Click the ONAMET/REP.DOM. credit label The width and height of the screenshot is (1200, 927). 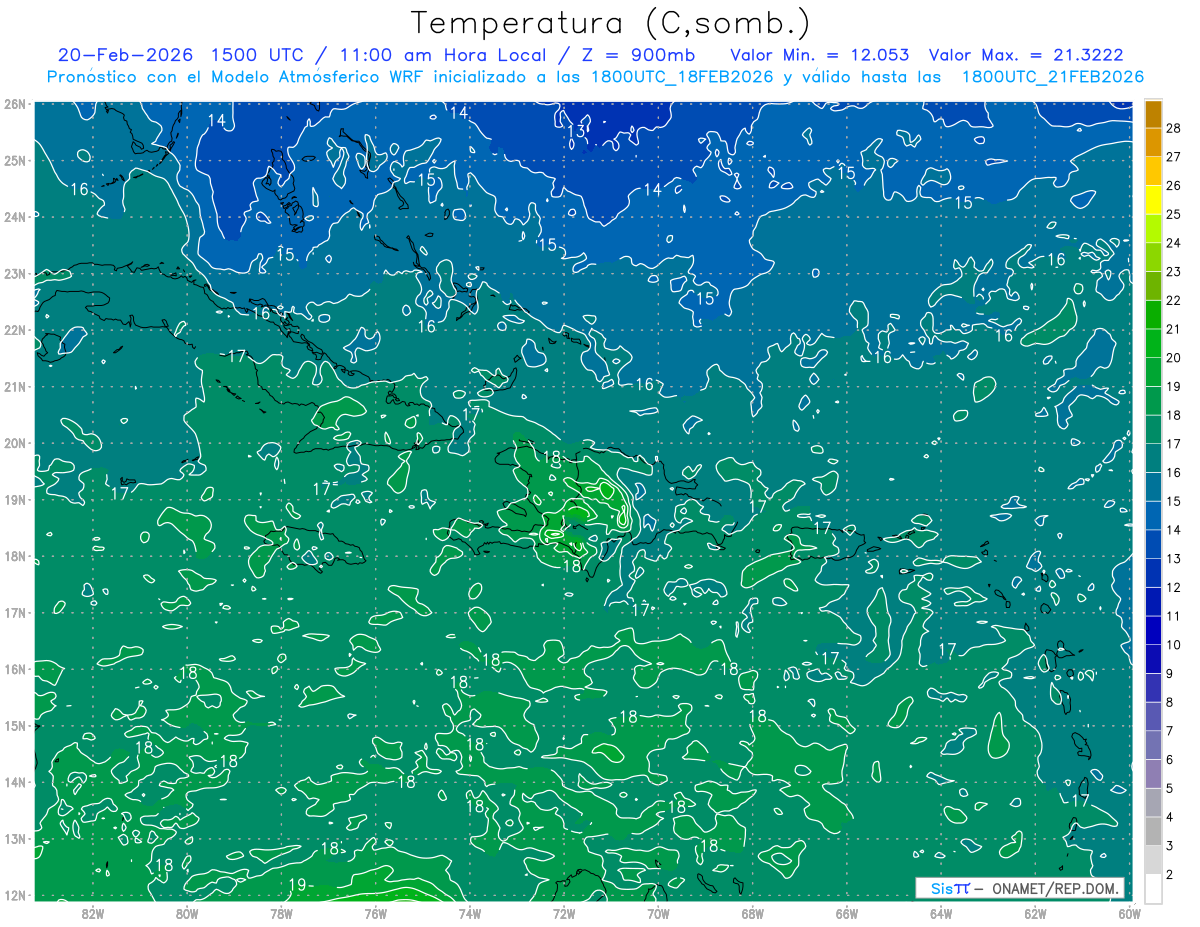pyautogui.click(x=1056, y=888)
